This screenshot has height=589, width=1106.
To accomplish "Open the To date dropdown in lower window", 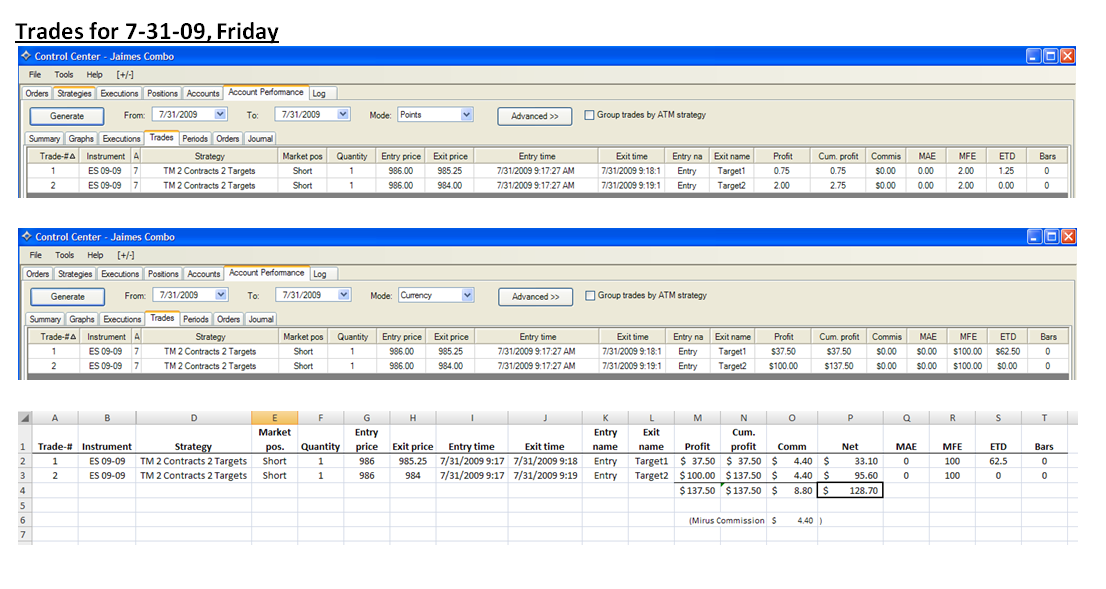I will (344, 295).
